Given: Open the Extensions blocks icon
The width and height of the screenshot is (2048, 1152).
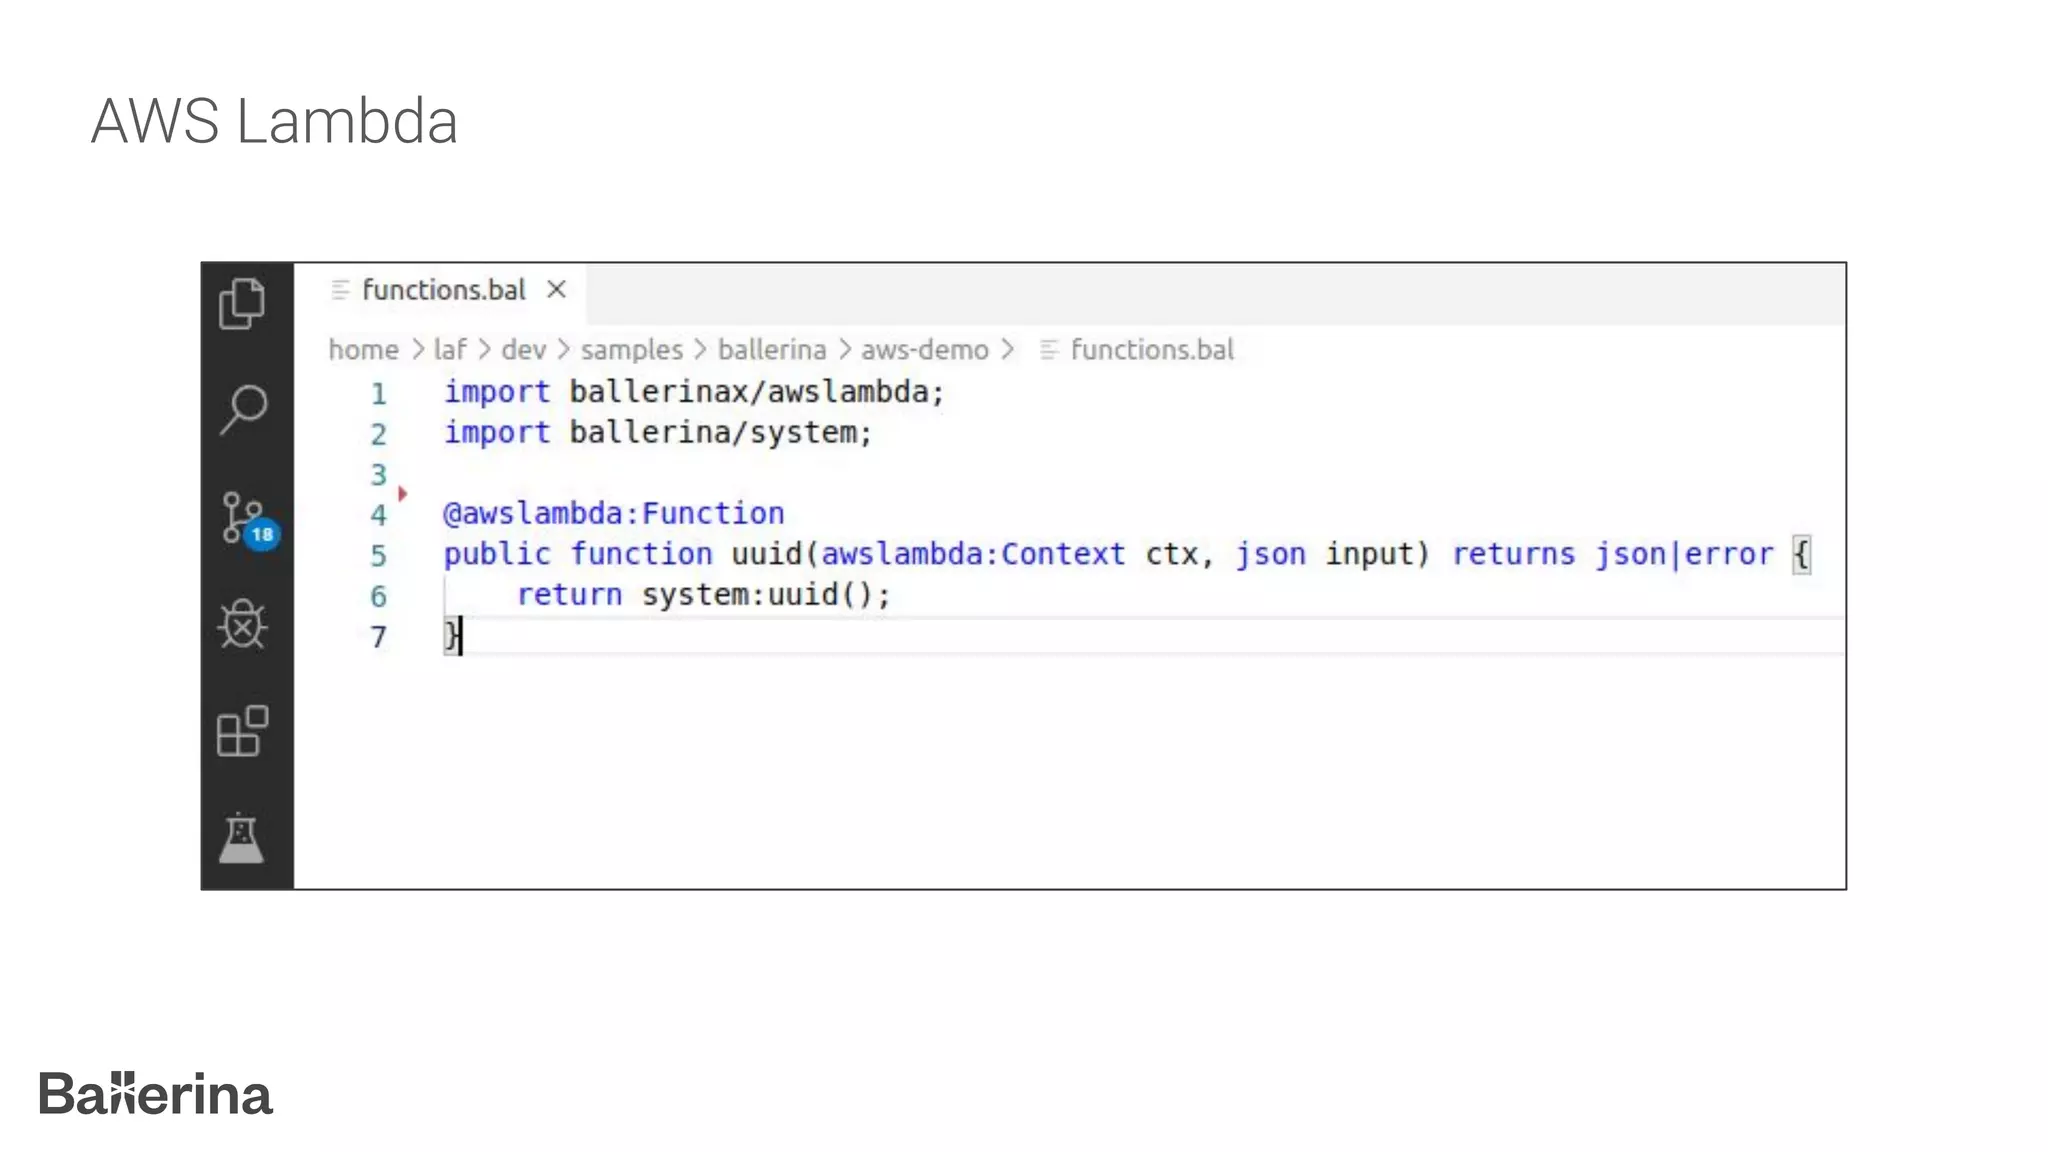Looking at the screenshot, I should tap(243, 731).
